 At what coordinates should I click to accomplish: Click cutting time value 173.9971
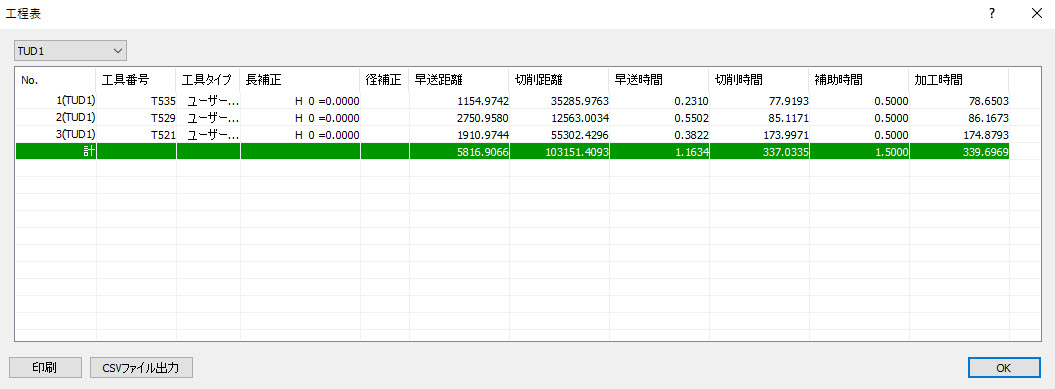point(786,135)
